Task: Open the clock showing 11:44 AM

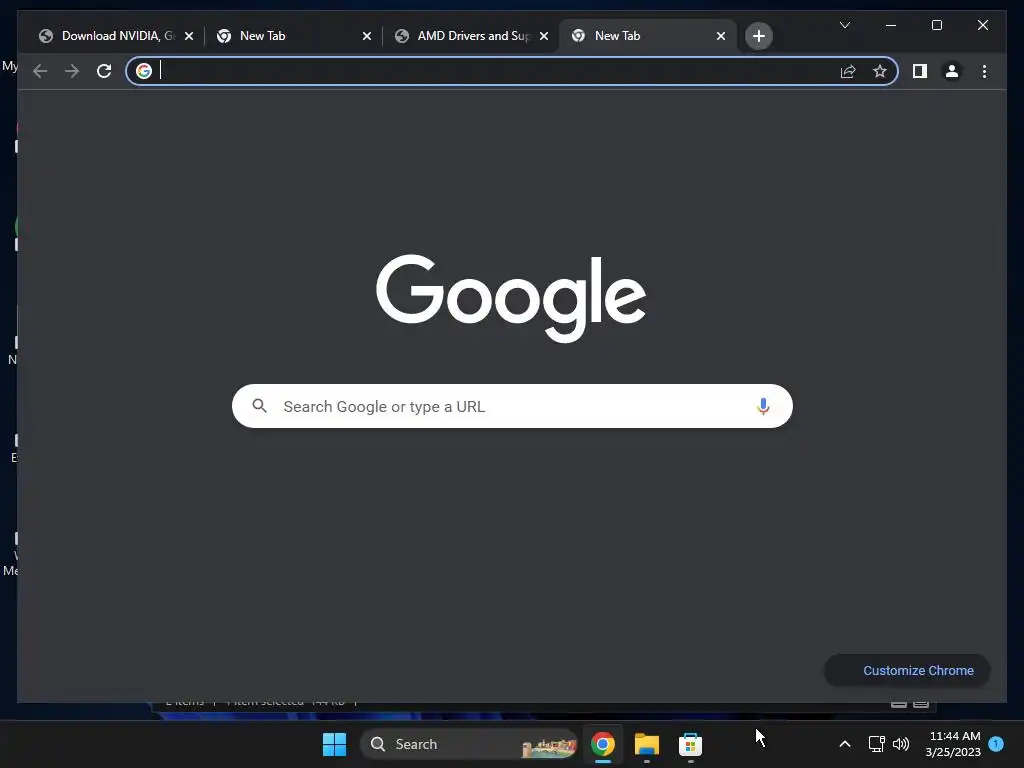Action: pyautogui.click(x=953, y=744)
